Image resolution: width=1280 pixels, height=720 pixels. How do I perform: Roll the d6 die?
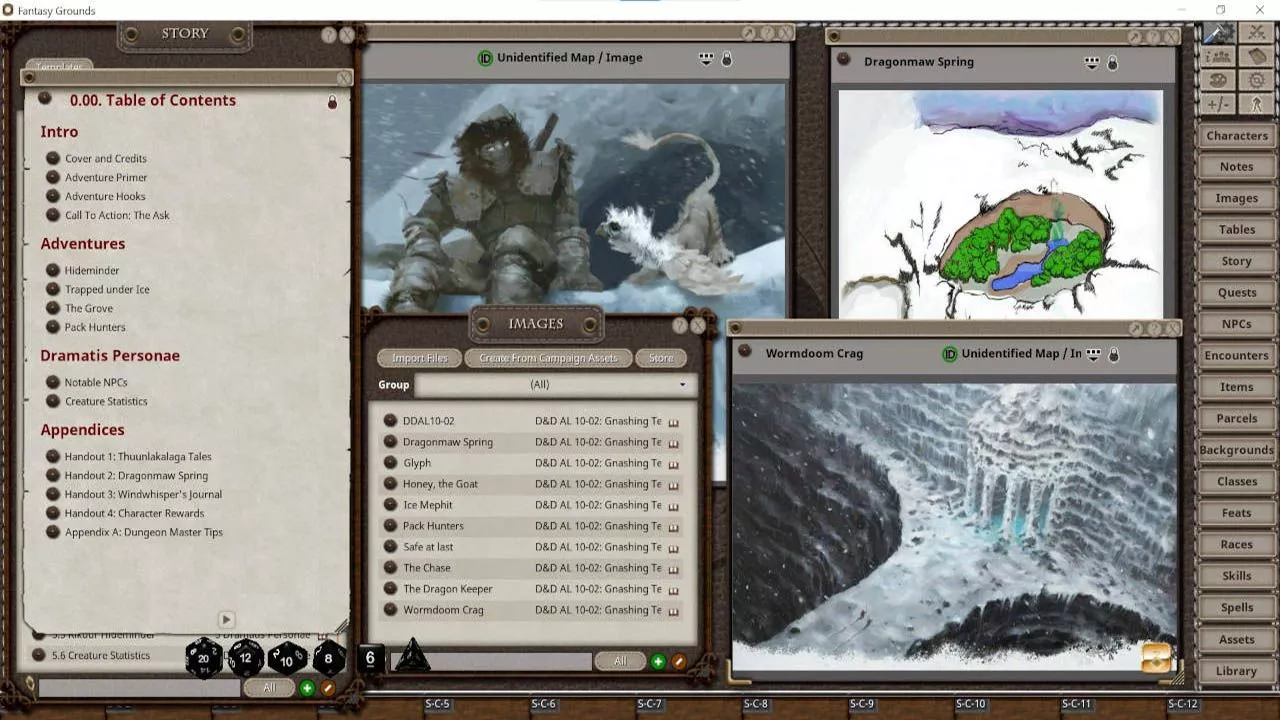click(x=370, y=657)
